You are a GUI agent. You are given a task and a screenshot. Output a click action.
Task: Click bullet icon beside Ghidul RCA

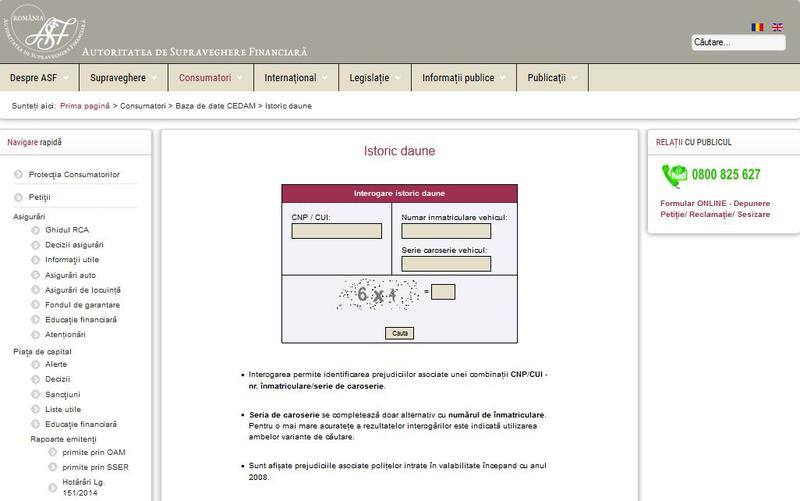click(34, 230)
